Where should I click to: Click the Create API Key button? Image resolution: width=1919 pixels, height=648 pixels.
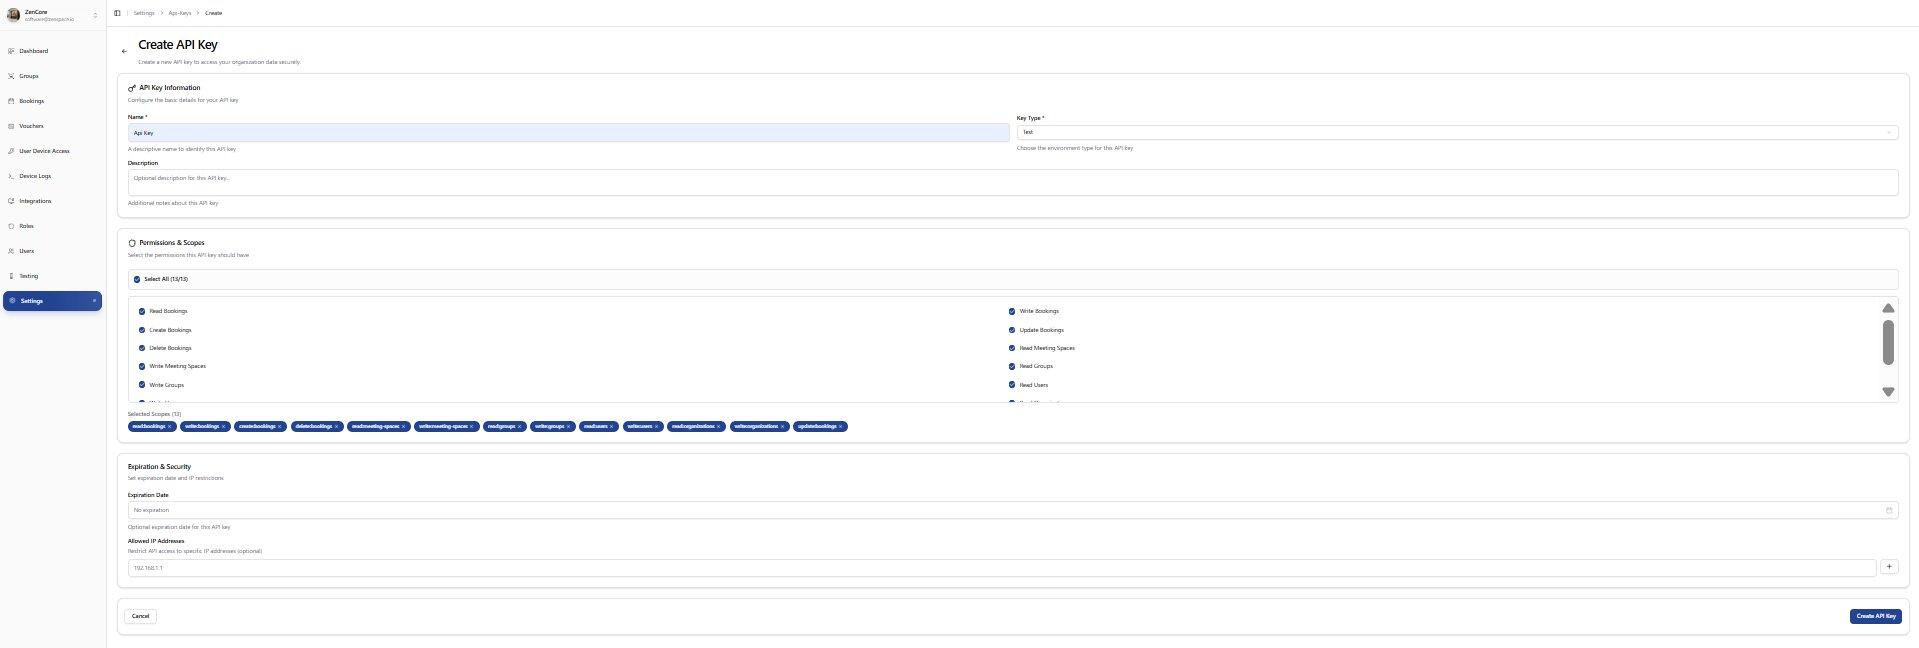coord(1875,616)
